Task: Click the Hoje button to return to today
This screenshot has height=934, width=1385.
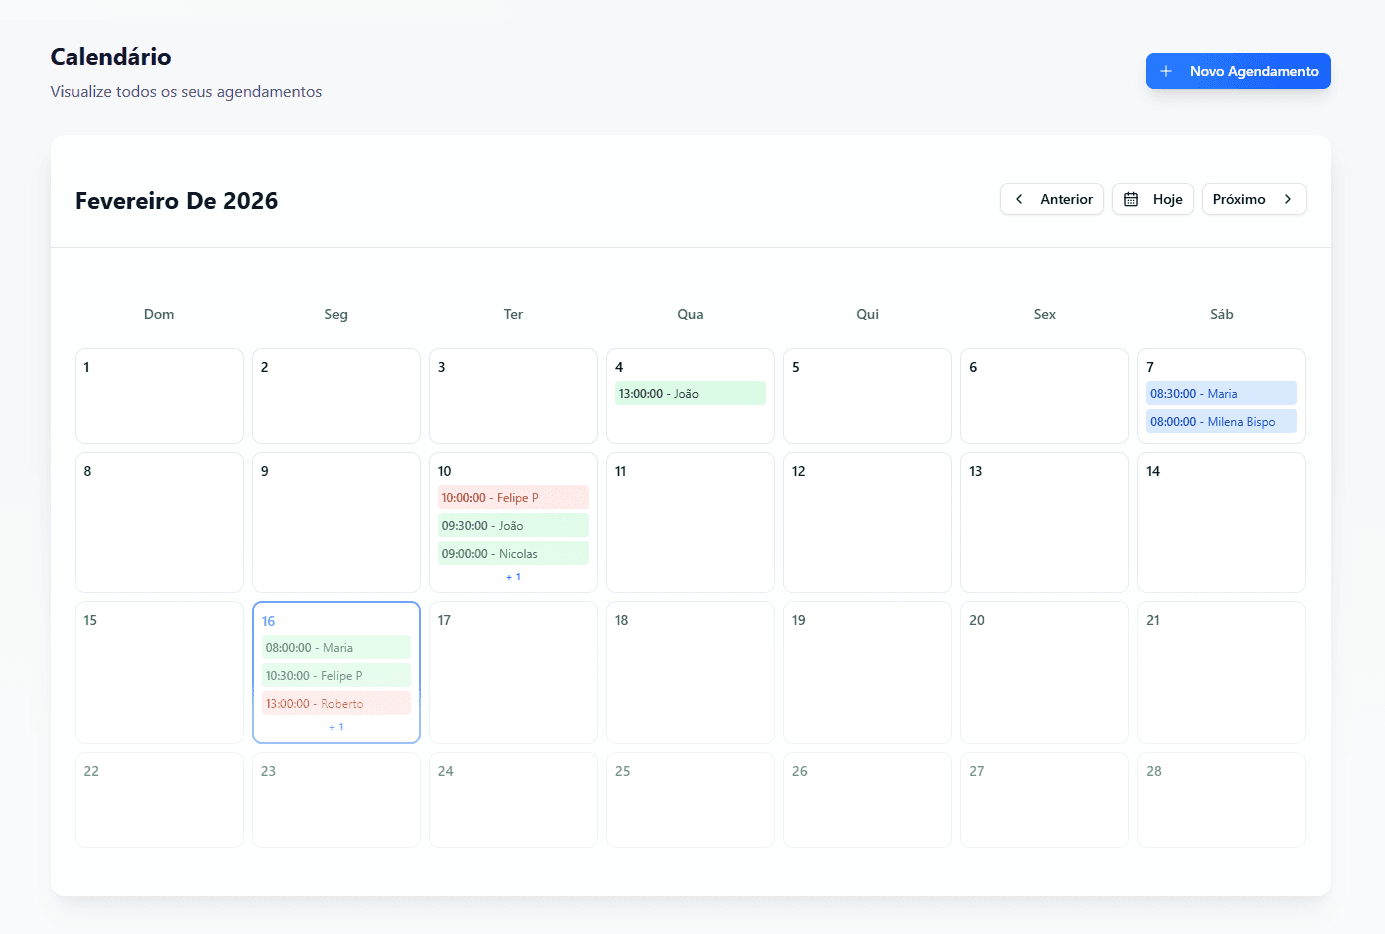Action: point(1152,199)
